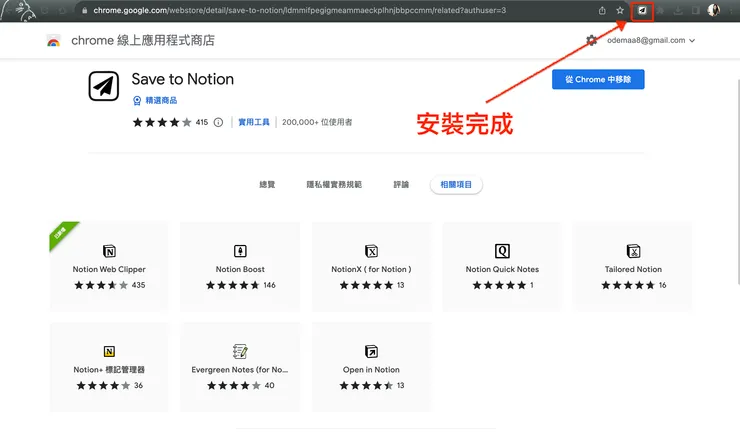Bookmark this page with the star icon
The image size is (740, 437).
point(620,10)
